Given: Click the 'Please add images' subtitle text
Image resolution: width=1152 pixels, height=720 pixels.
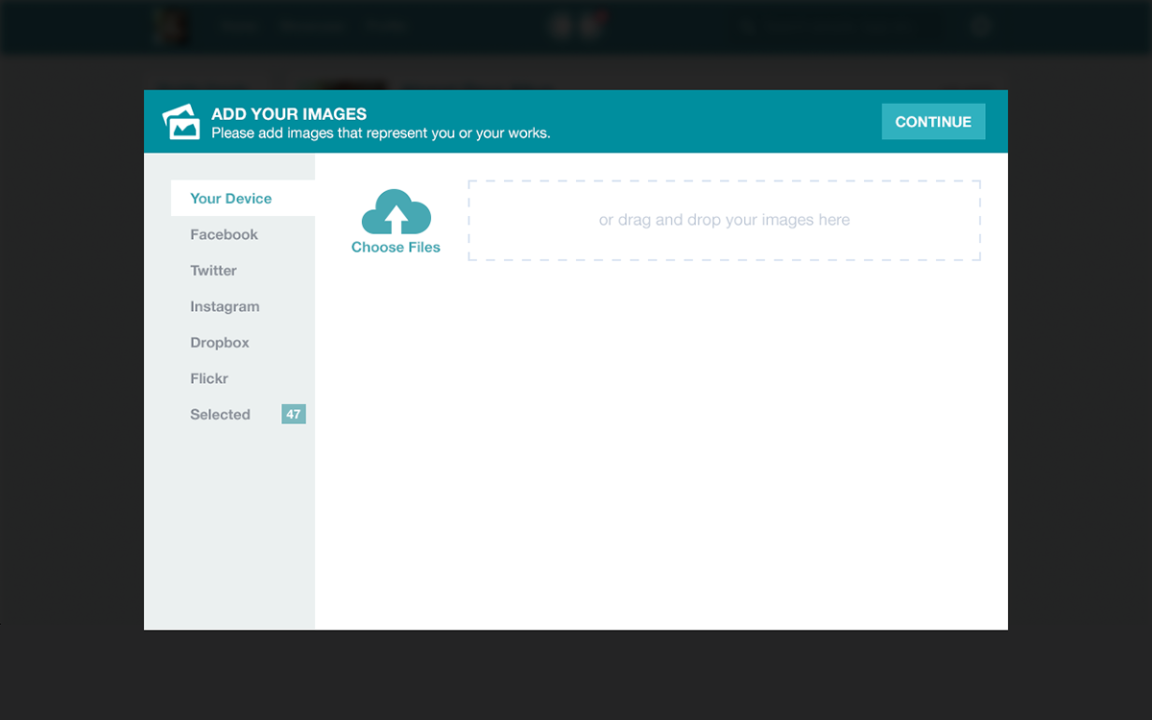Looking at the screenshot, I should tap(381, 133).
